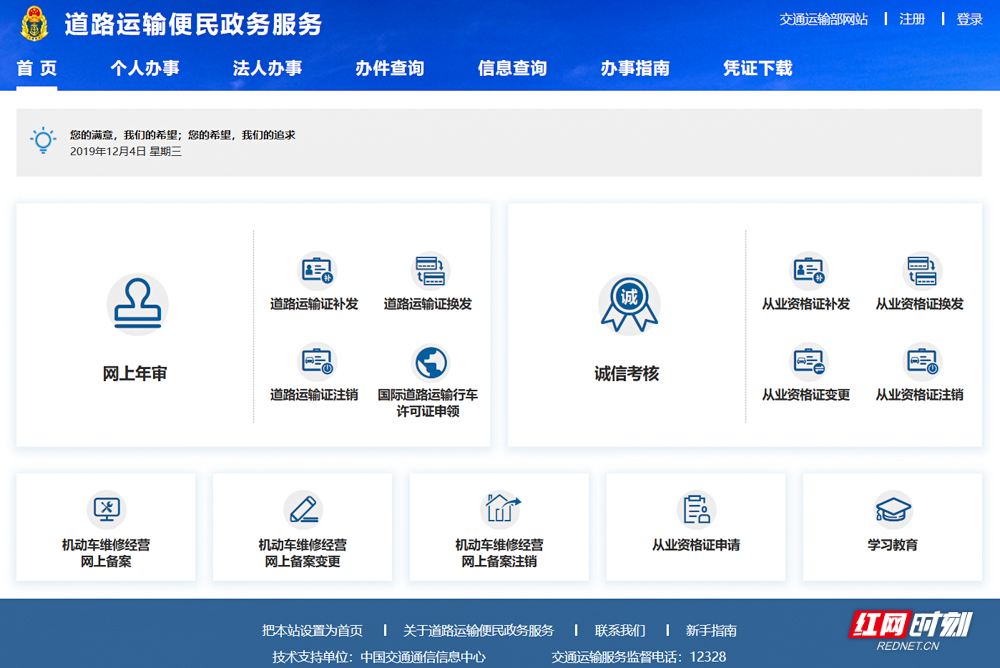Click 学习教育 graduation cap icon
1000x668 pixels.
[x=892, y=509]
